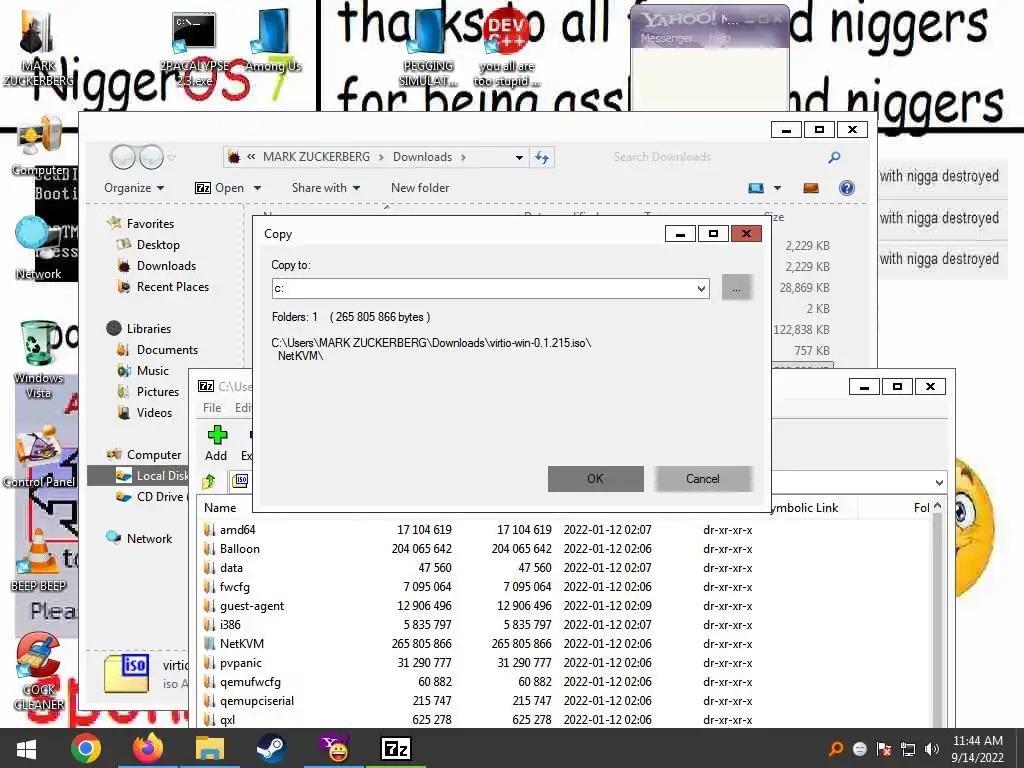Select CD Drive in navigation pane
The image size is (1024, 768).
[152, 496]
